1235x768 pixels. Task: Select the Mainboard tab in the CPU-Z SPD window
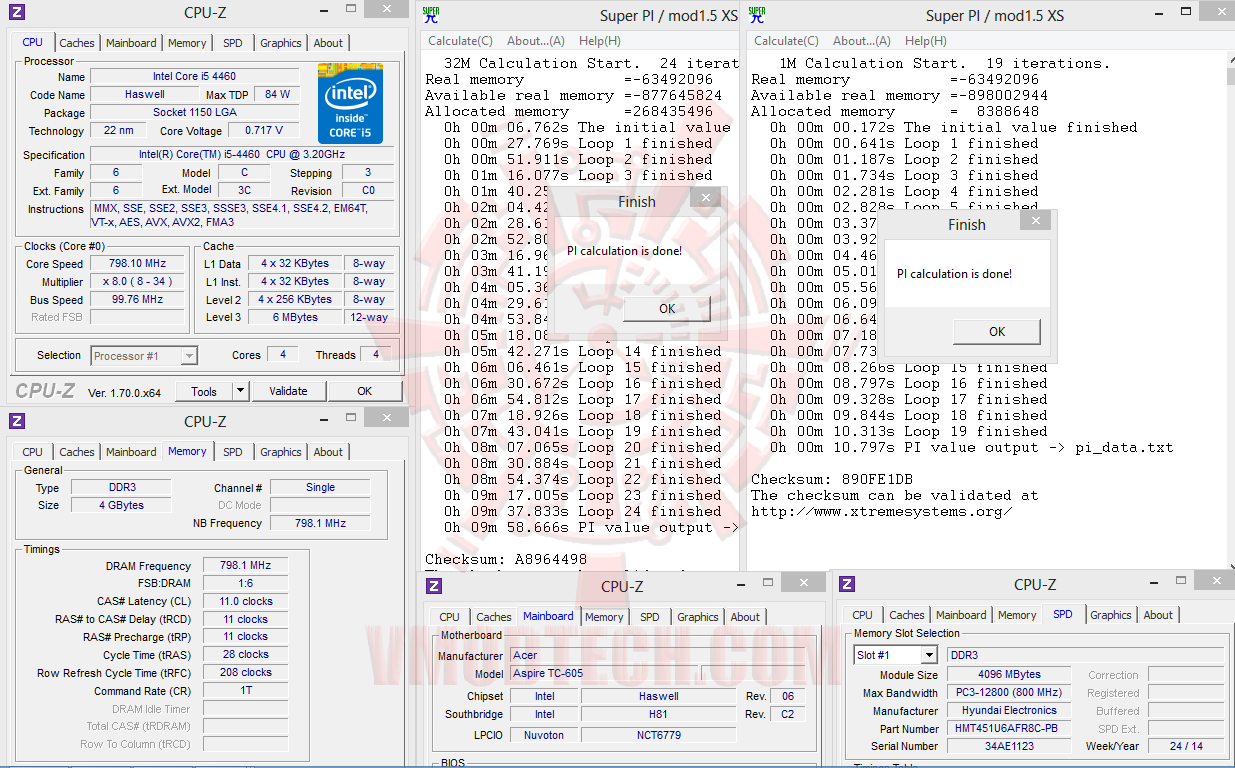point(961,615)
